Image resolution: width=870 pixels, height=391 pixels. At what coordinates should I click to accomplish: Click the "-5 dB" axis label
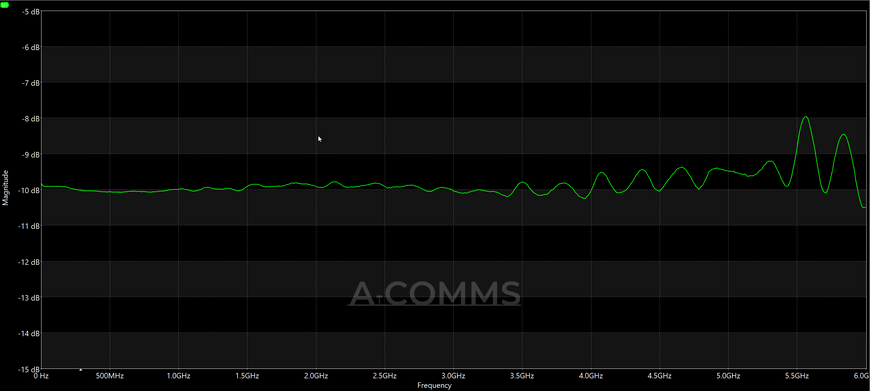point(31,11)
